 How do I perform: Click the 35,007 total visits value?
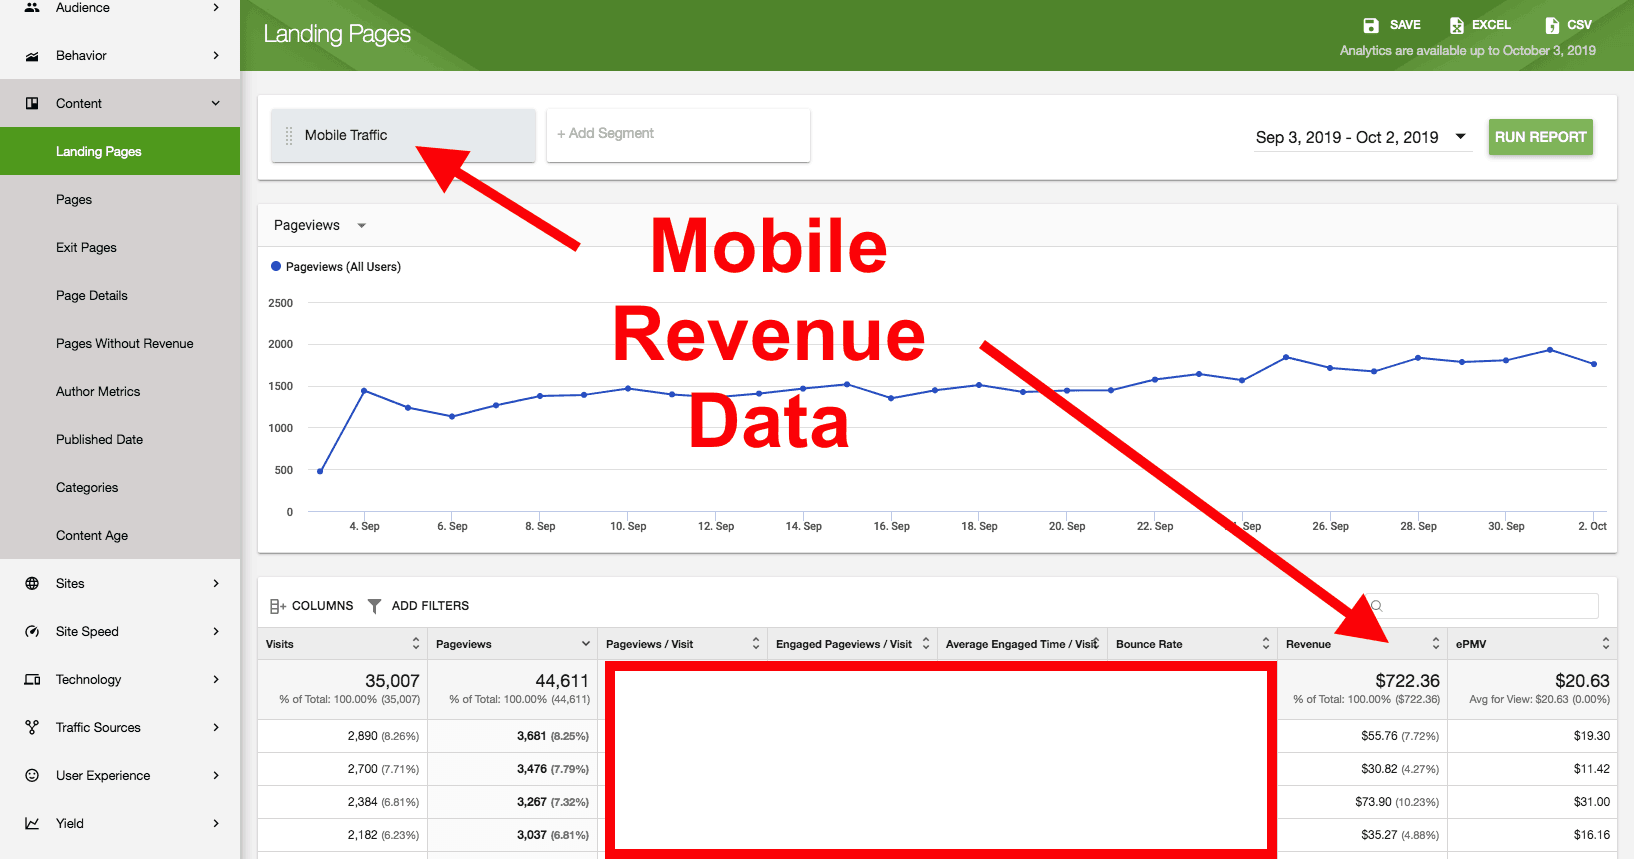(392, 681)
